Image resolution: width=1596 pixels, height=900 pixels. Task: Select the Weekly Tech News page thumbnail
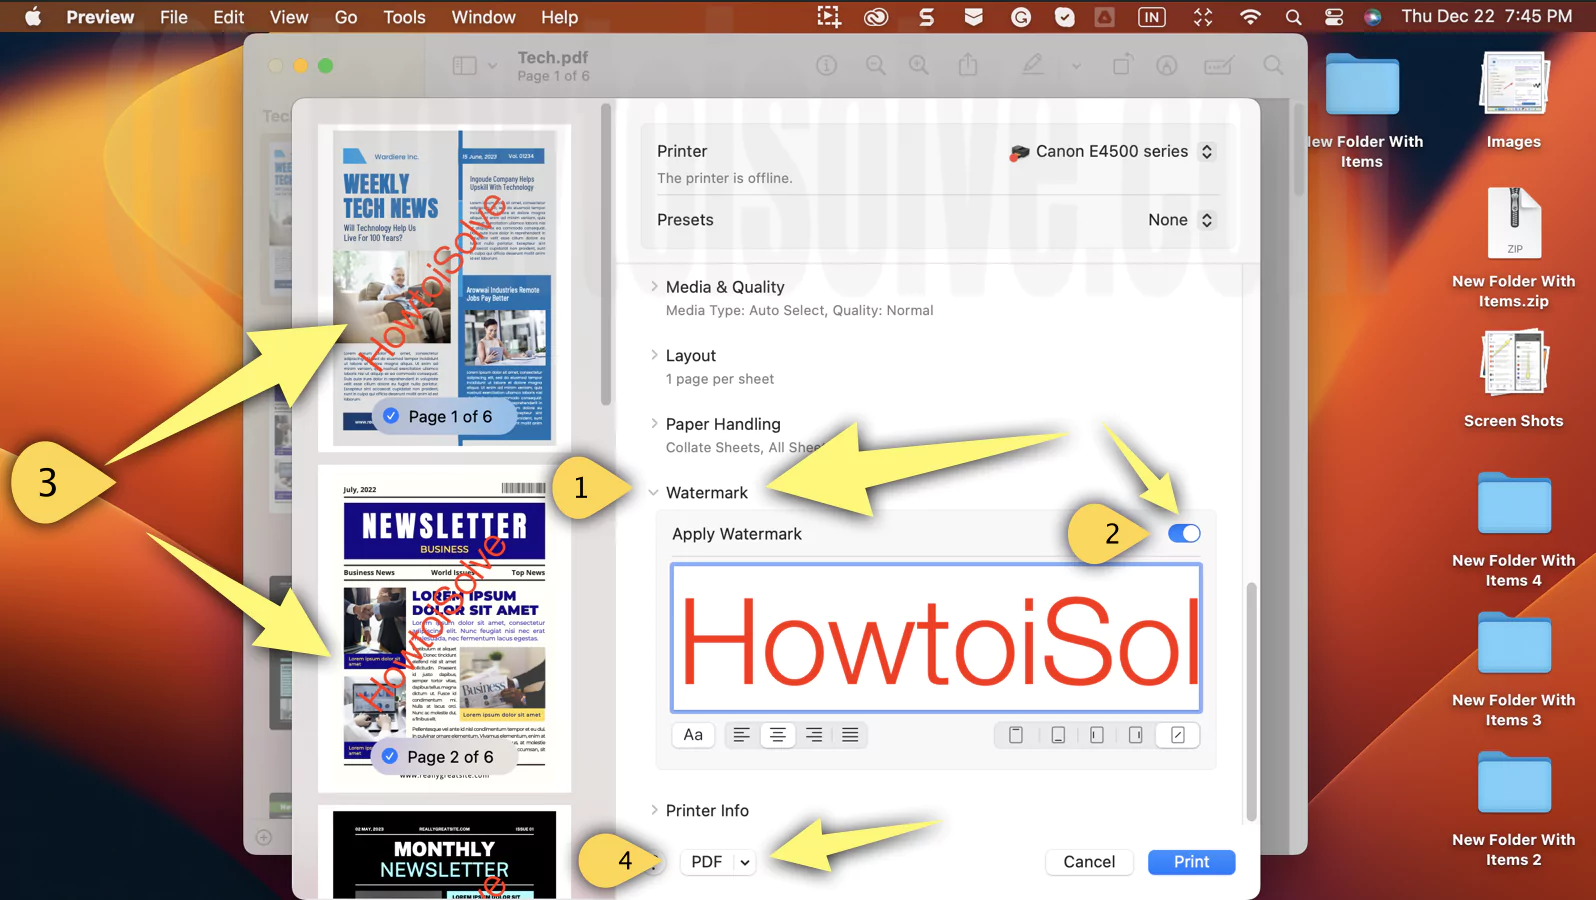445,286
